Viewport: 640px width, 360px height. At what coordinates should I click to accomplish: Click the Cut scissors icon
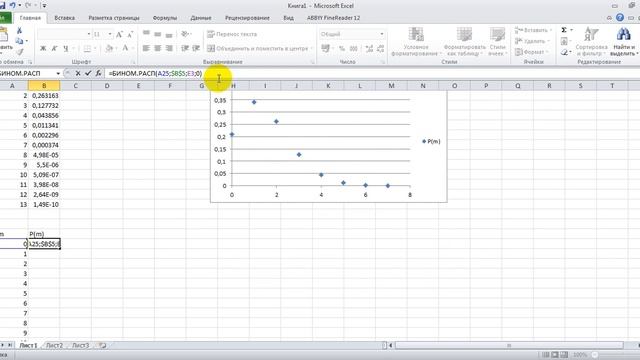point(19,31)
